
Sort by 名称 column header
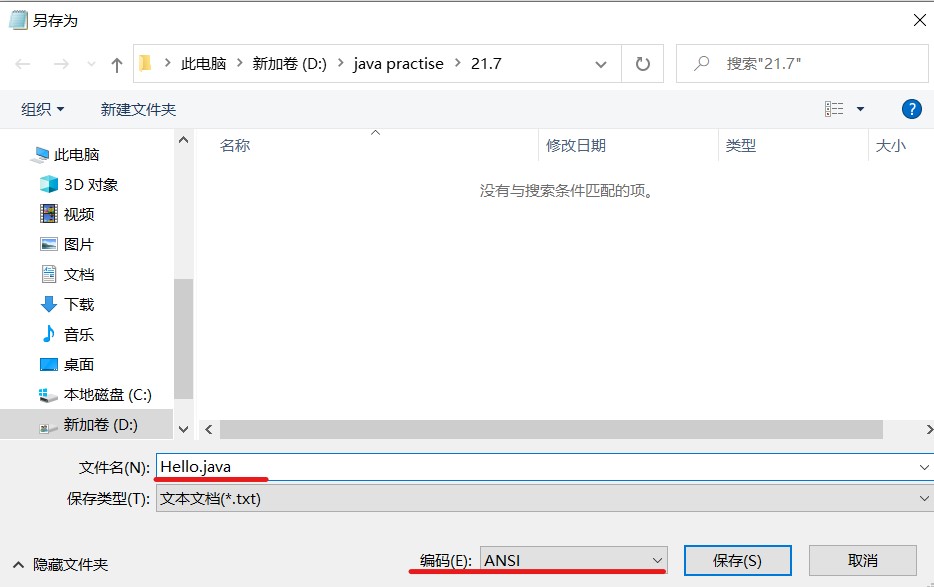pos(235,145)
